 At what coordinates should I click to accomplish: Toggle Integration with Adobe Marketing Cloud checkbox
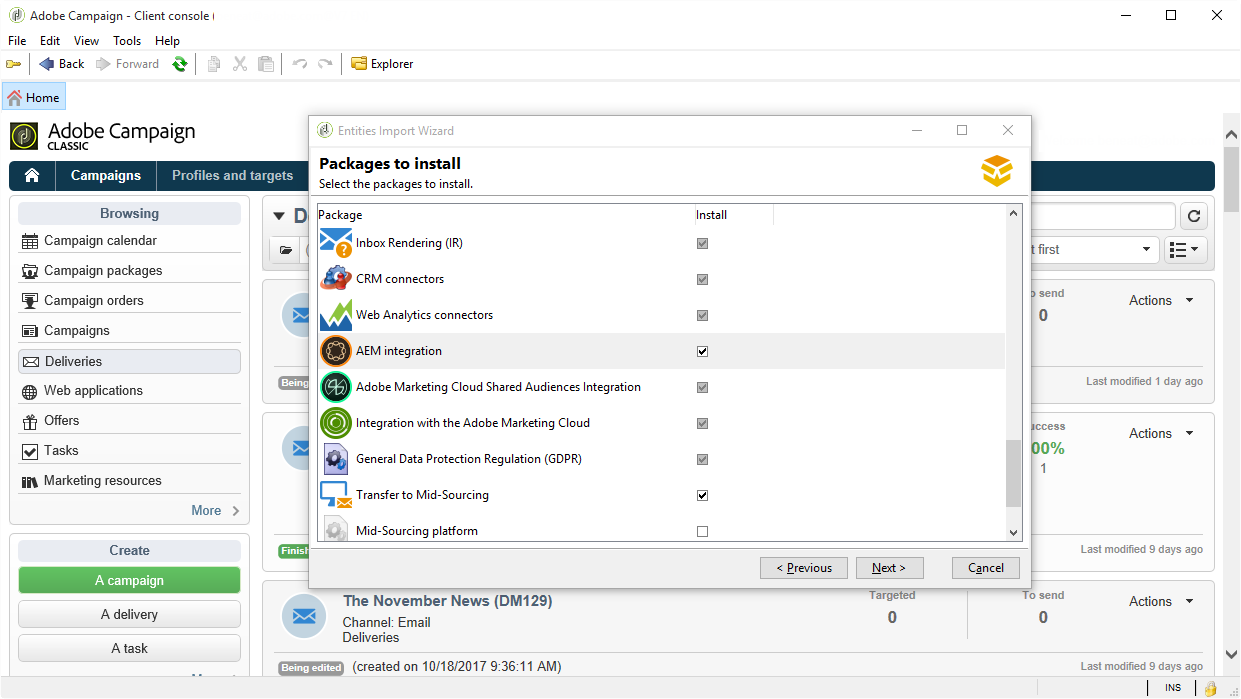click(702, 423)
